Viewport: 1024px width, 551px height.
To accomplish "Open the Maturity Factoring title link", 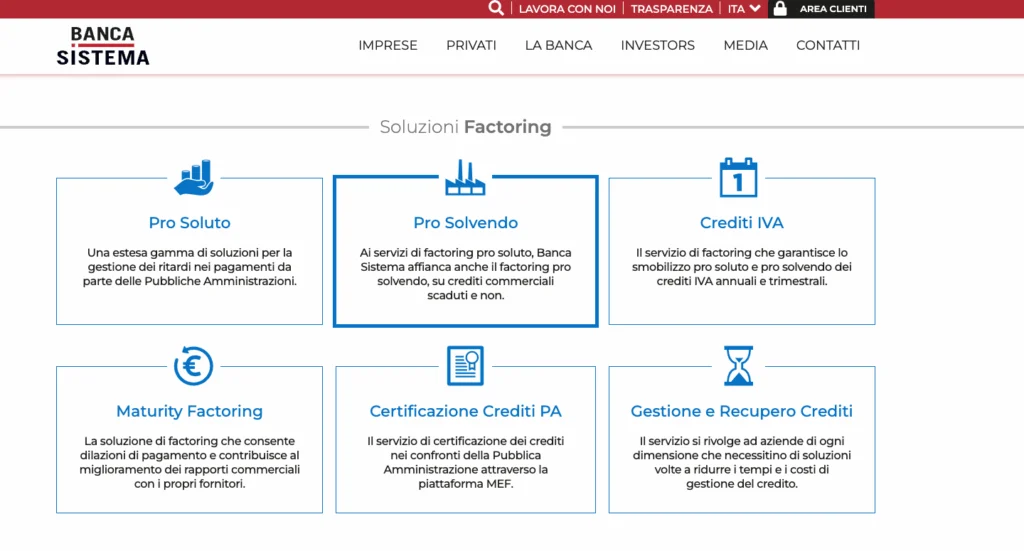I will (x=189, y=411).
